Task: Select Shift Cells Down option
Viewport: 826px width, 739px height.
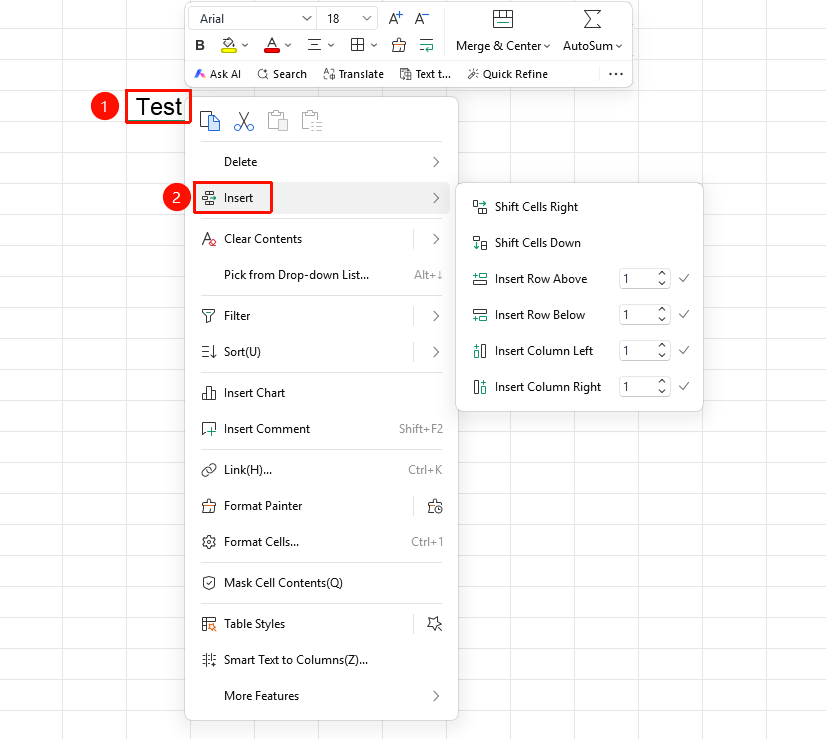Action: pyautogui.click(x=579, y=243)
